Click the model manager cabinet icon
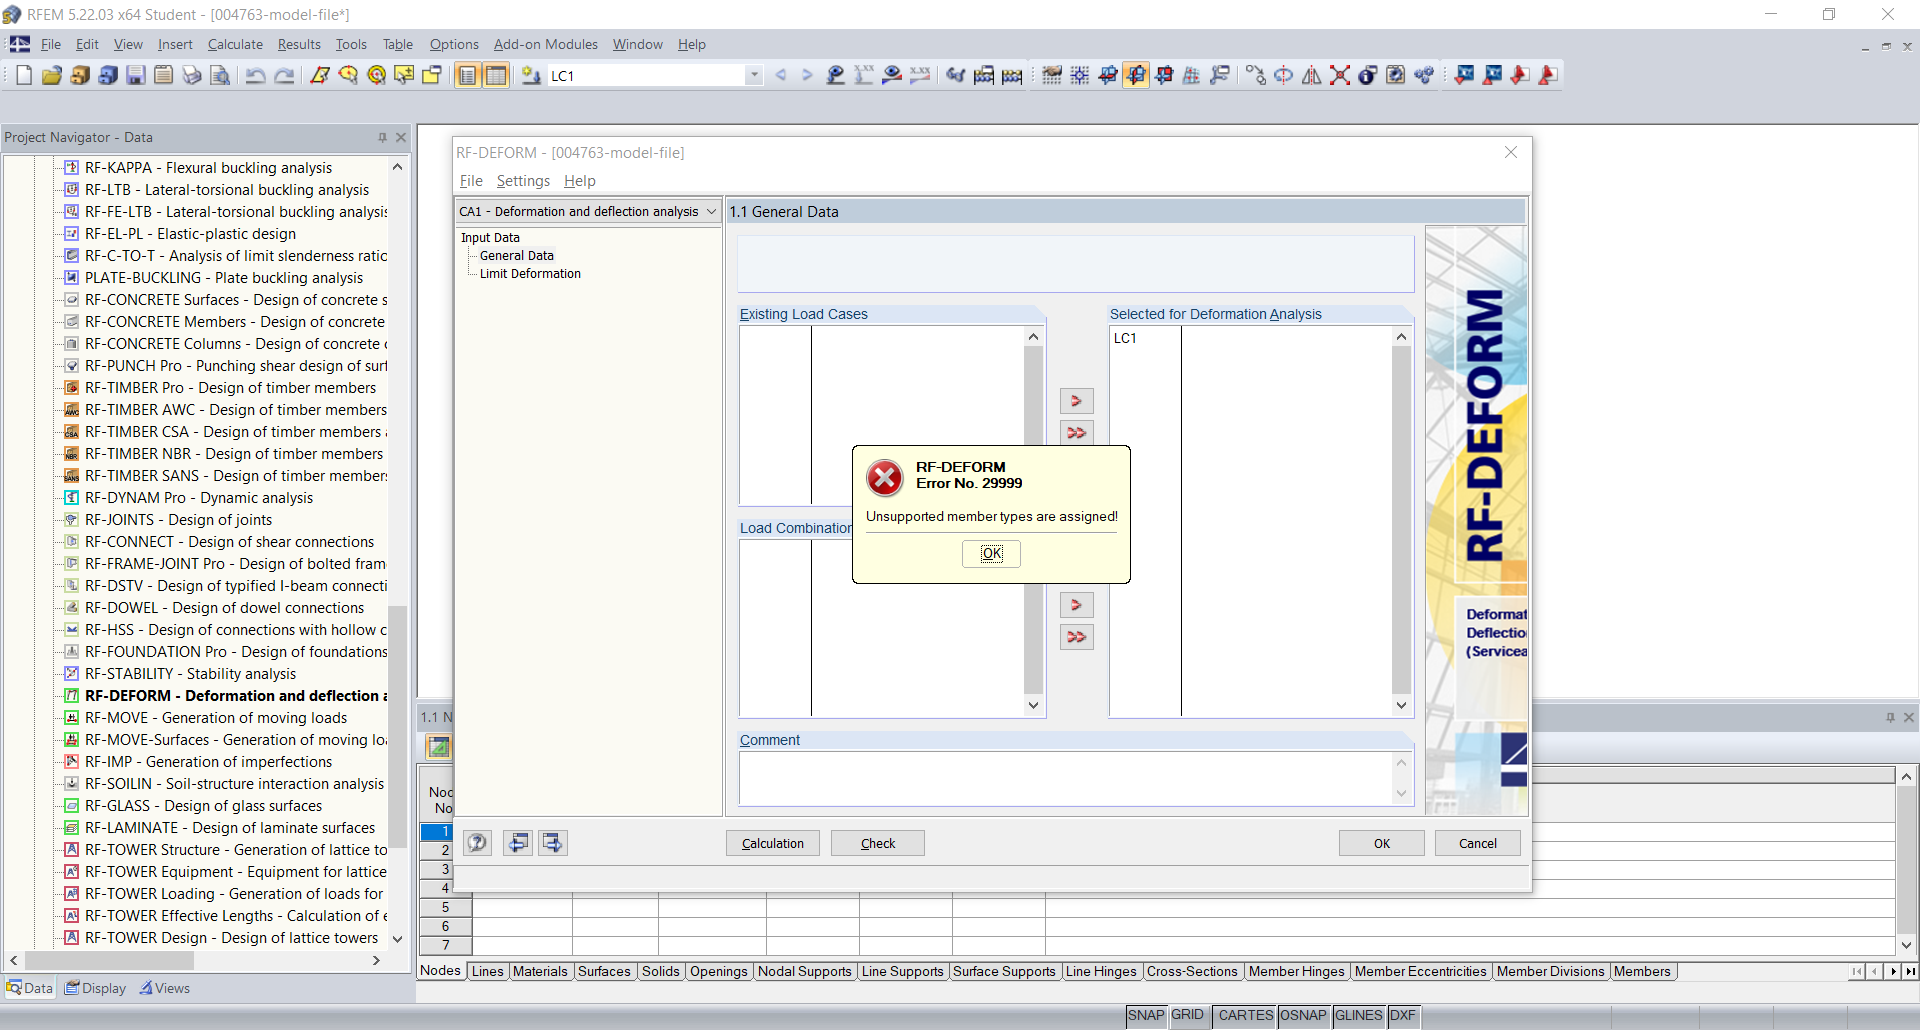This screenshot has height=1030, width=1920. [80, 75]
